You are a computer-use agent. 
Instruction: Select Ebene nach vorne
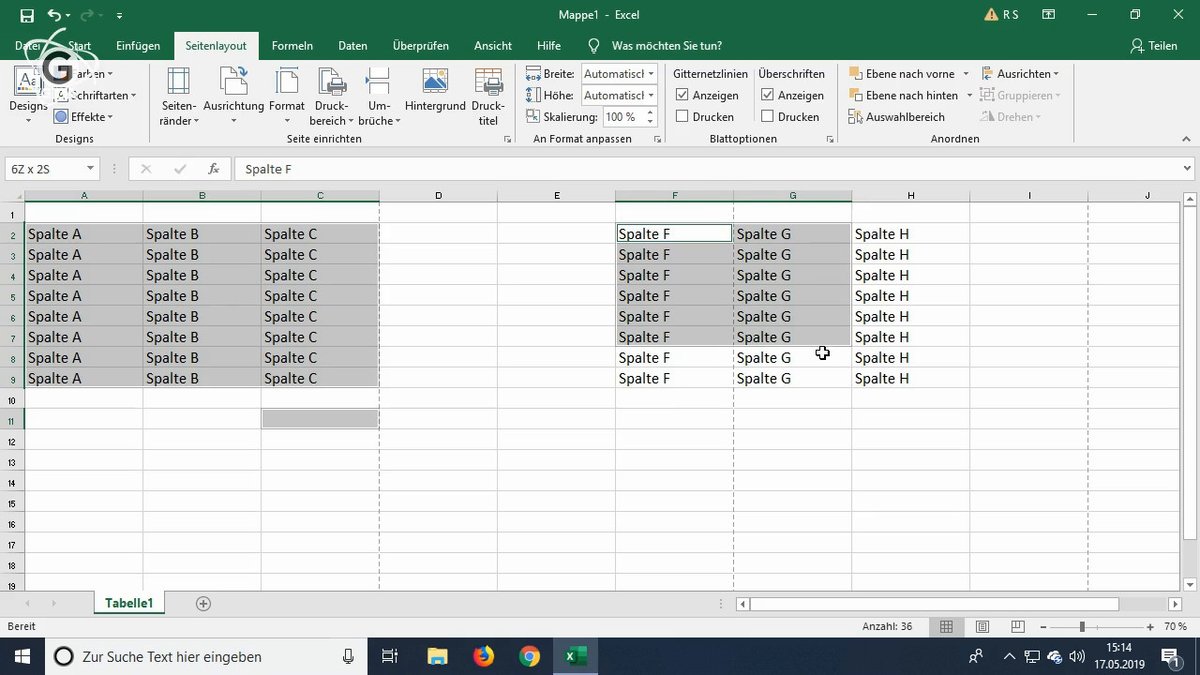pyautogui.click(x=903, y=73)
